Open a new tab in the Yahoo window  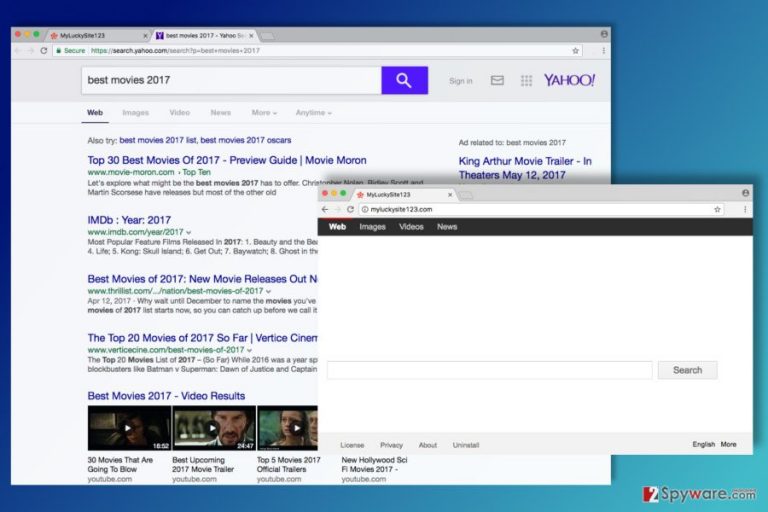tap(268, 36)
